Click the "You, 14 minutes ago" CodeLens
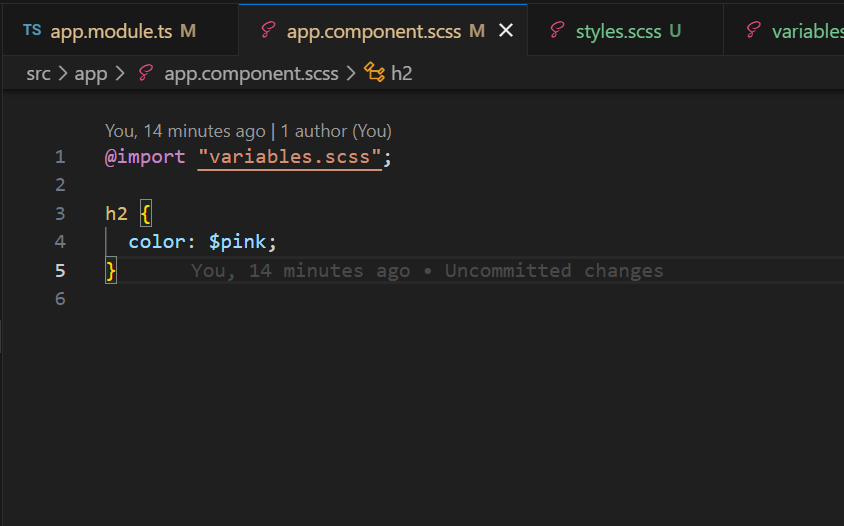This screenshot has height=526, width=844. click(184, 131)
